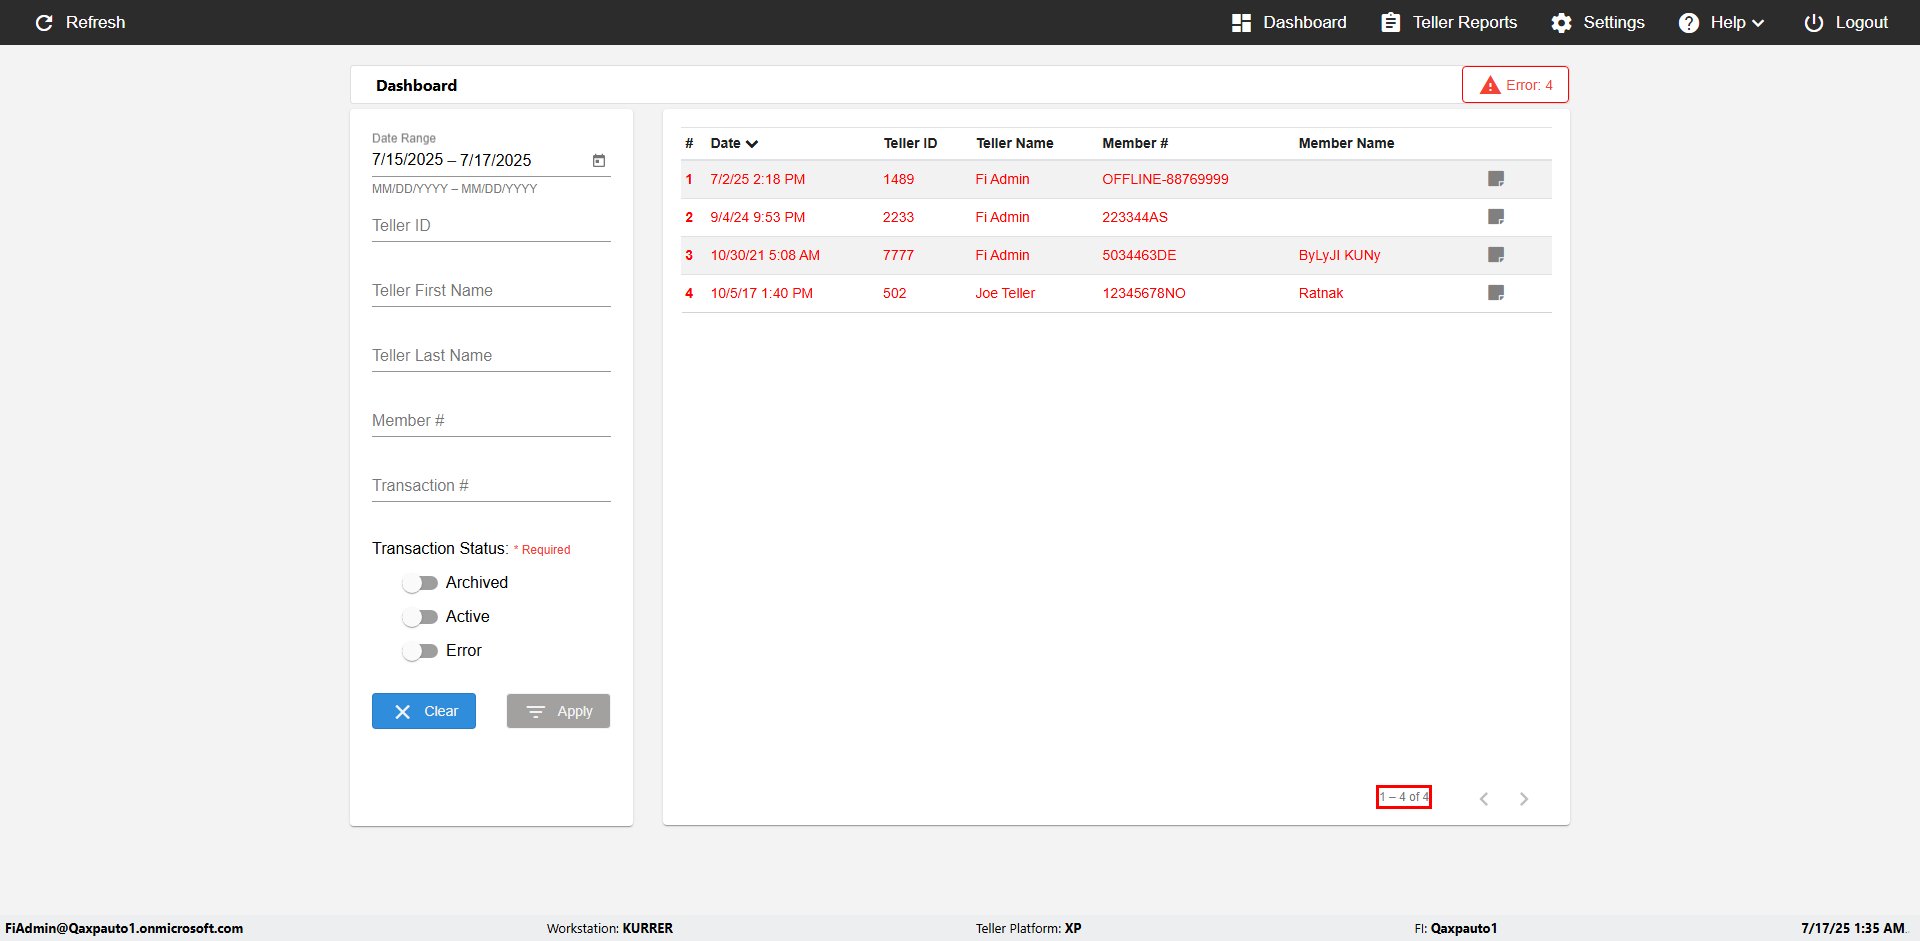Expand the Help dropdown menu
The image size is (1920, 941).
pos(1721,22)
